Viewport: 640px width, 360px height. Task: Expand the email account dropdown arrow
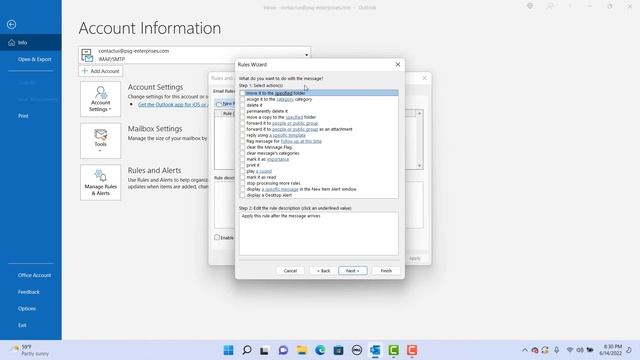coord(307,55)
